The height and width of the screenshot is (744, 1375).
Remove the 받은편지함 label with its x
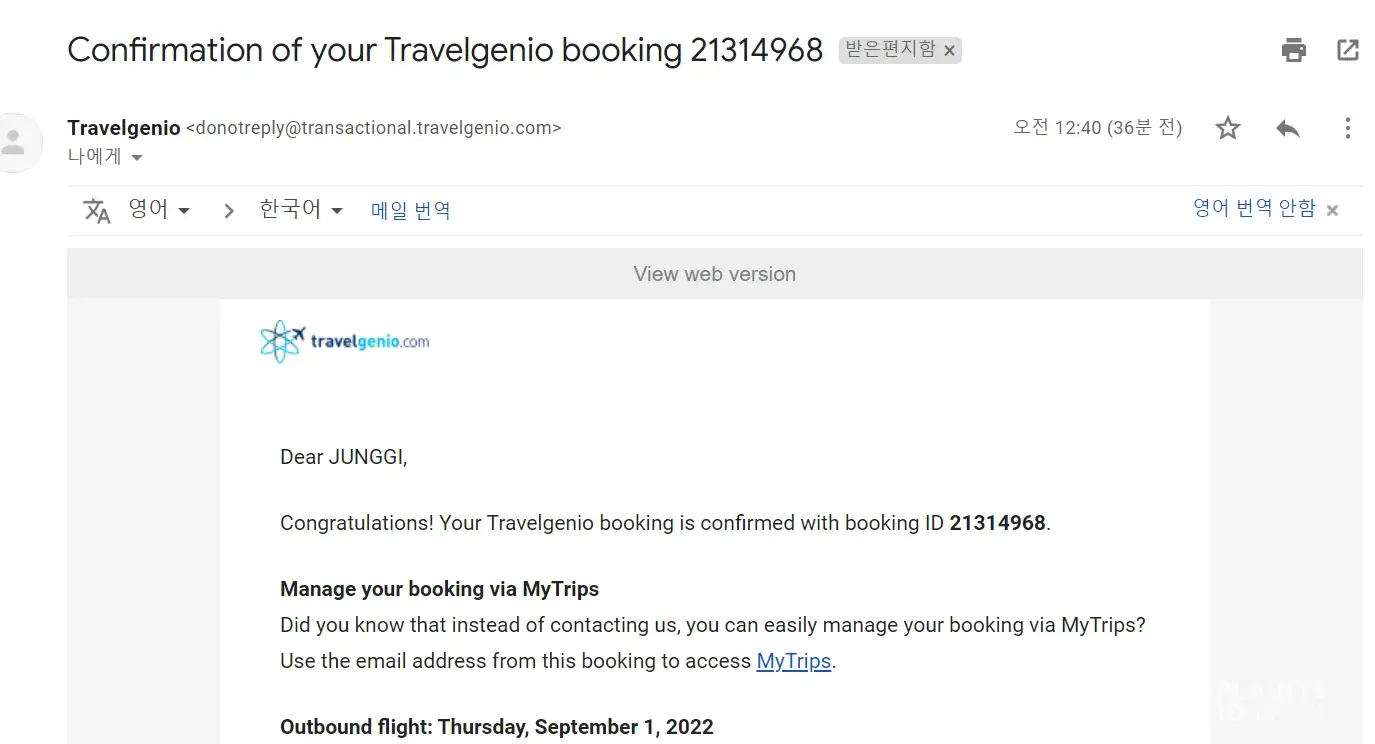pyautogui.click(x=950, y=50)
